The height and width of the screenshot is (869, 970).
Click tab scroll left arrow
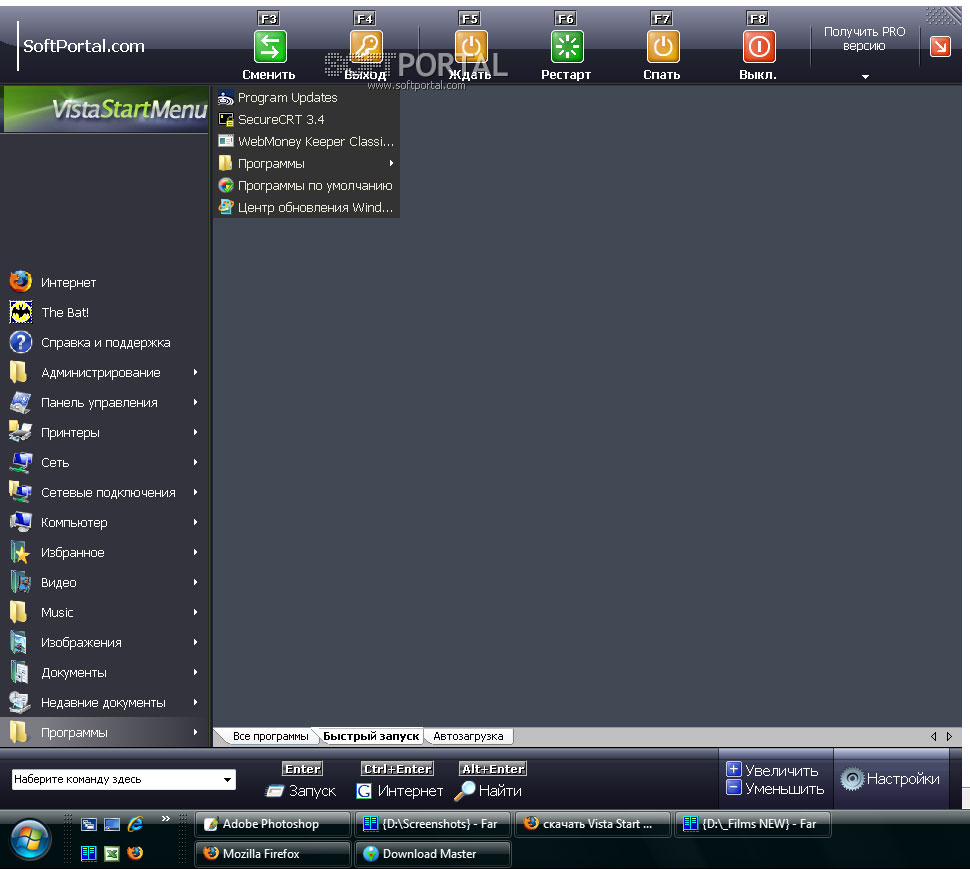934,736
